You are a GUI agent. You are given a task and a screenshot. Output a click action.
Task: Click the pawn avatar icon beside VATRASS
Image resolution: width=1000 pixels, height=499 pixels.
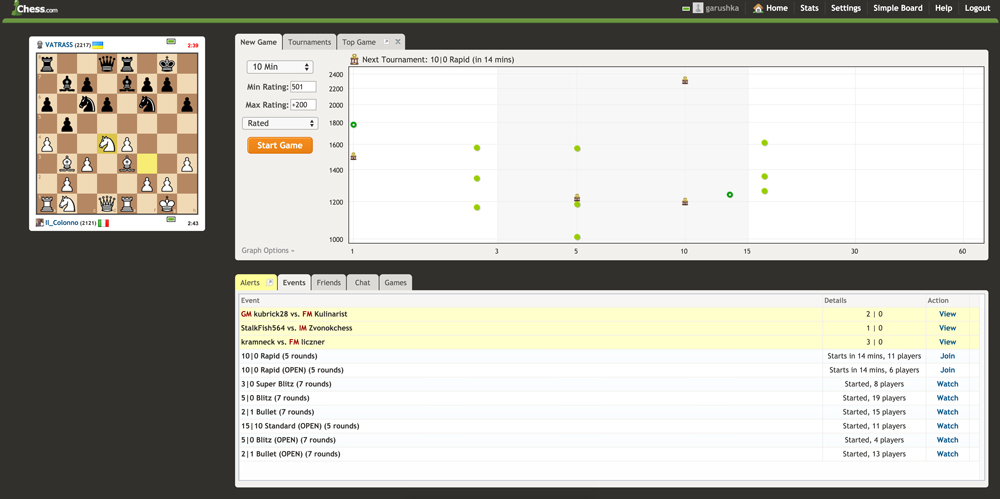[x=40, y=45]
